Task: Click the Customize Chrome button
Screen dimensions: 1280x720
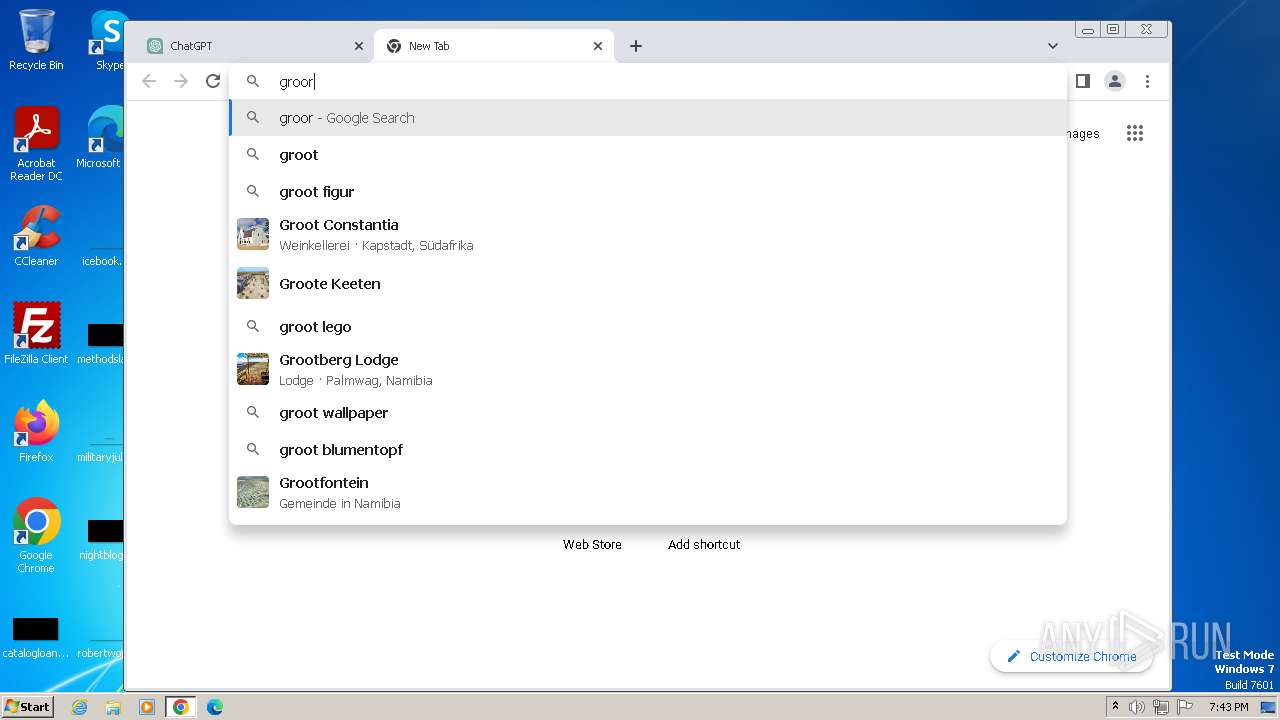Action: click(x=1071, y=656)
